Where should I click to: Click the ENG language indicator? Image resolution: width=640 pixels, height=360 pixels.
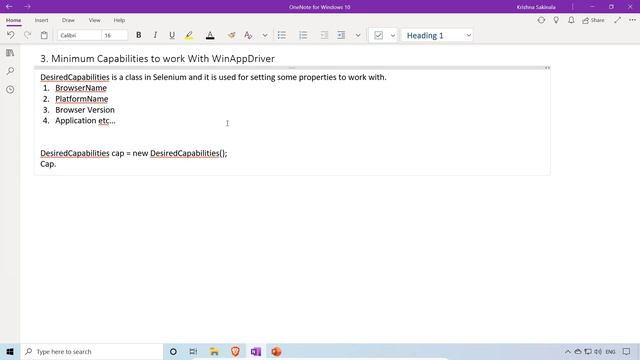point(610,352)
